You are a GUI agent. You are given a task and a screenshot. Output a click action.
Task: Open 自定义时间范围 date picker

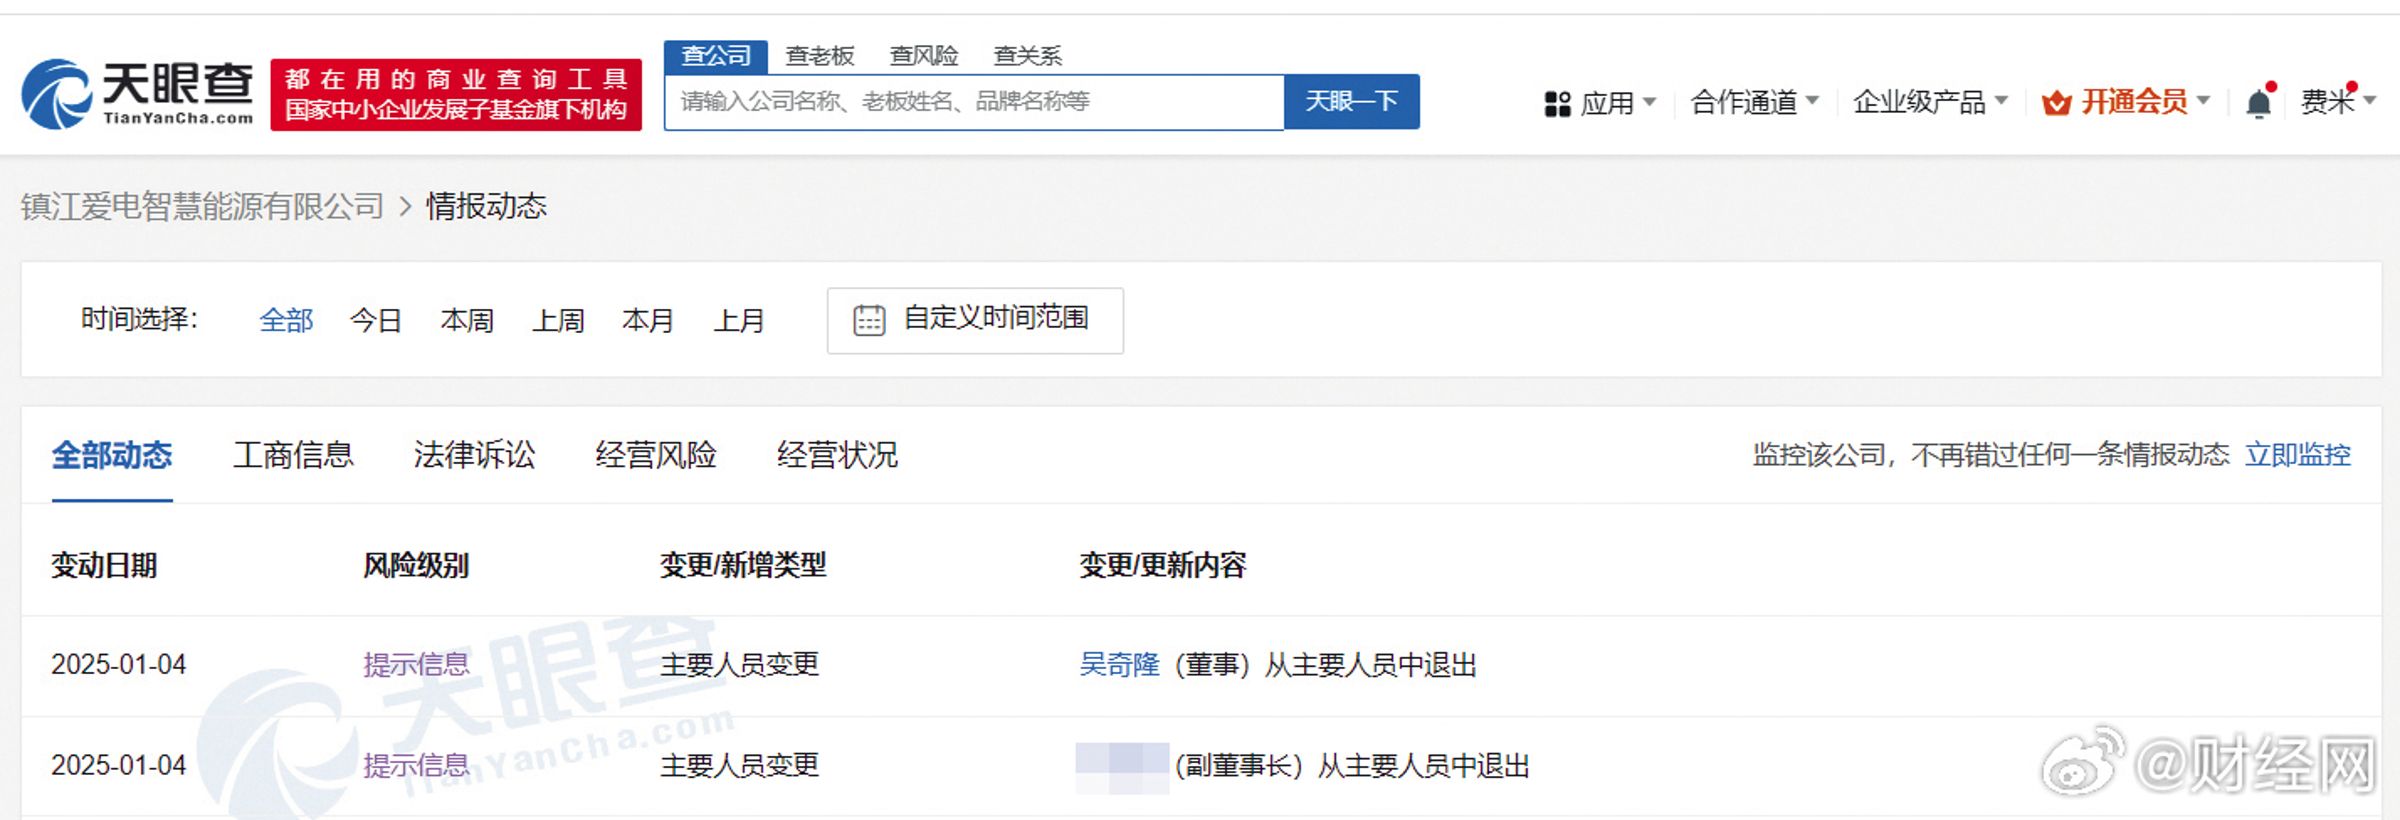[x=975, y=321]
